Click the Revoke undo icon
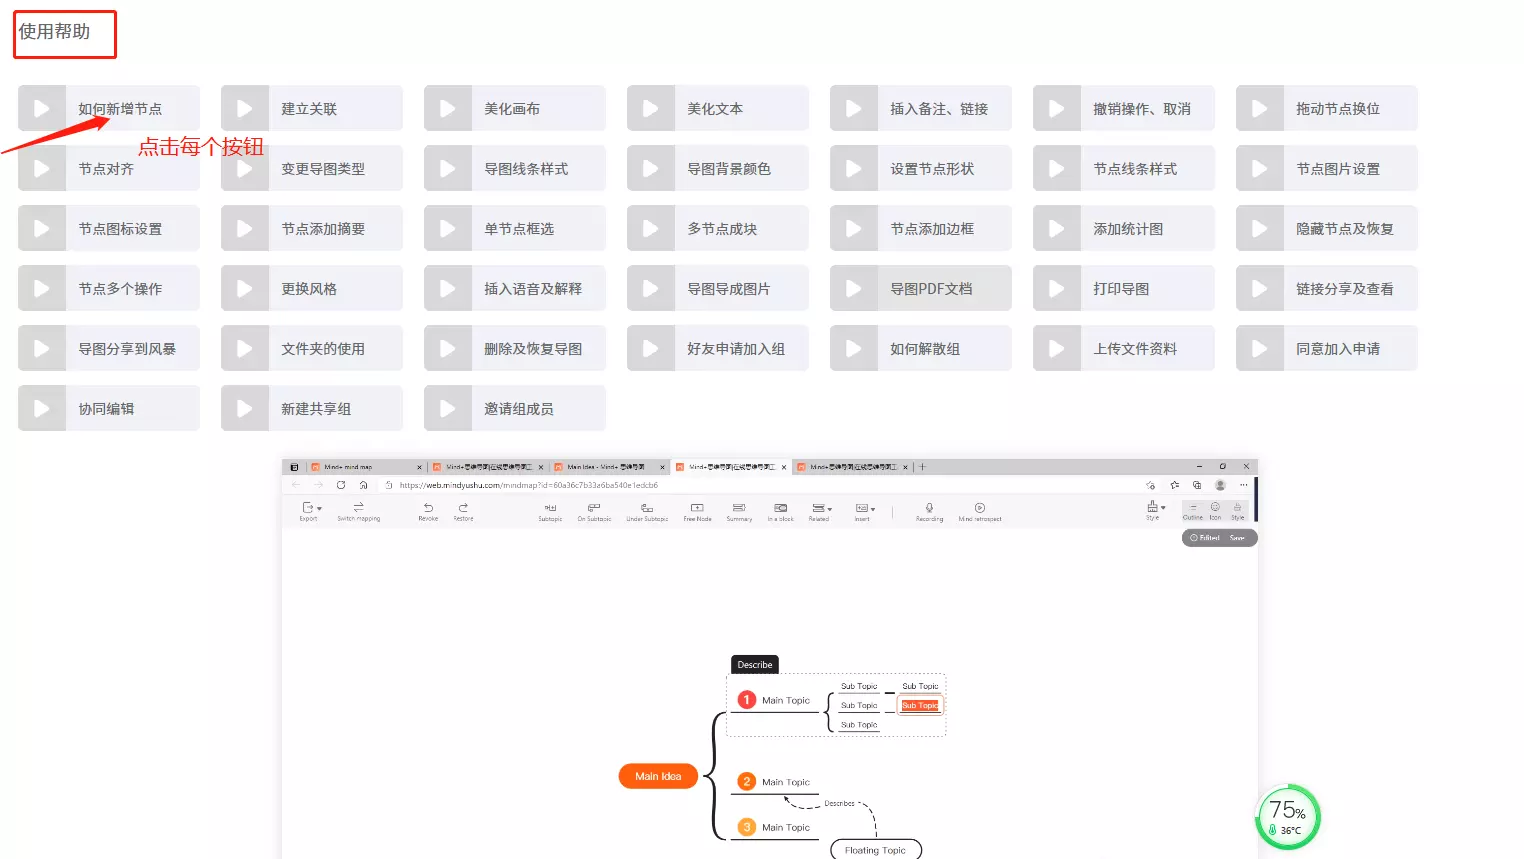1524x859 pixels. click(428, 508)
